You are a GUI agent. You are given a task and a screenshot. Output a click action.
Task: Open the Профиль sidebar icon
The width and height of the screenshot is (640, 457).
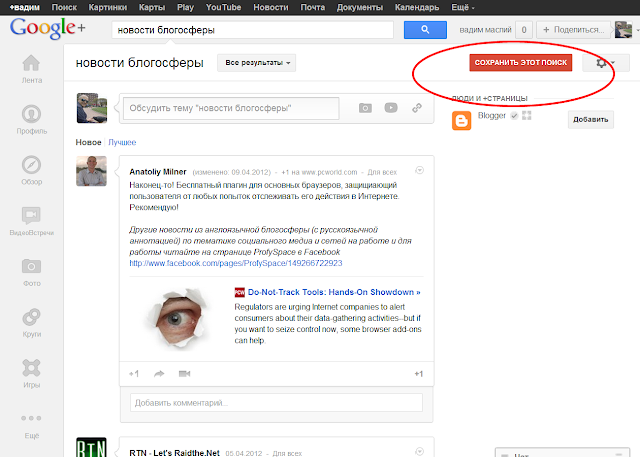(x=31, y=114)
